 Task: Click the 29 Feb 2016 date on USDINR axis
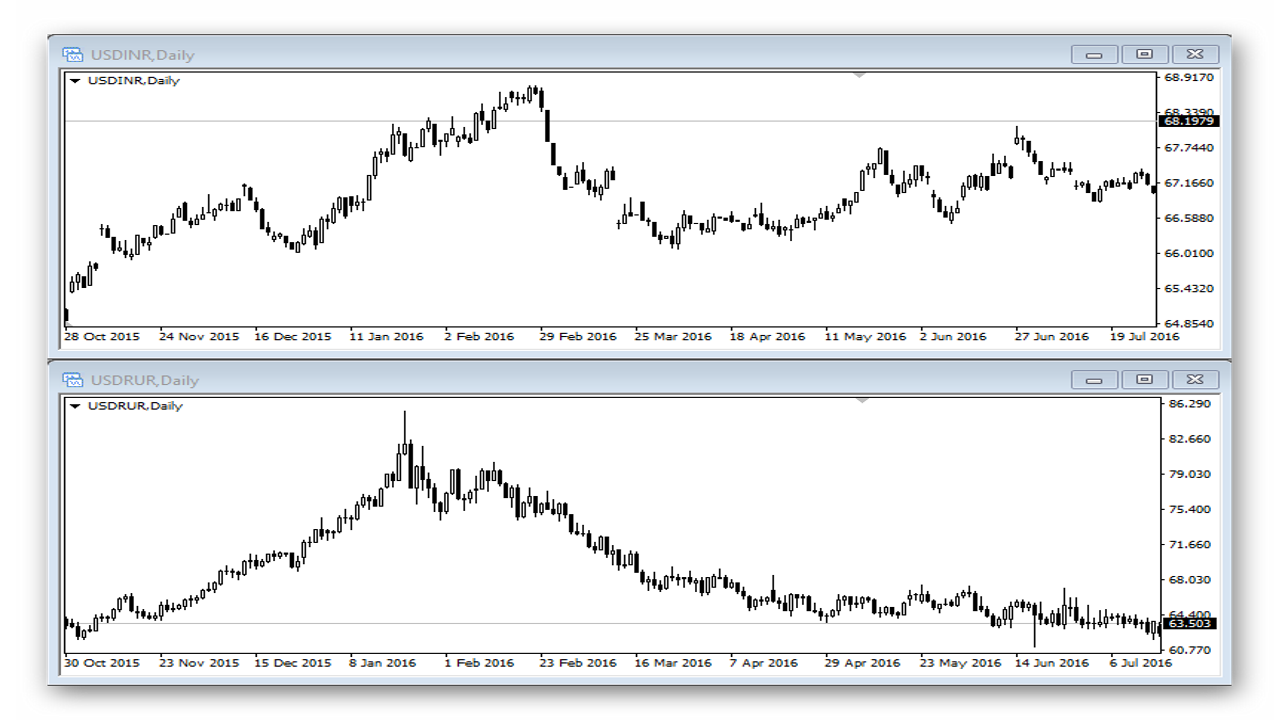(x=577, y=337)
